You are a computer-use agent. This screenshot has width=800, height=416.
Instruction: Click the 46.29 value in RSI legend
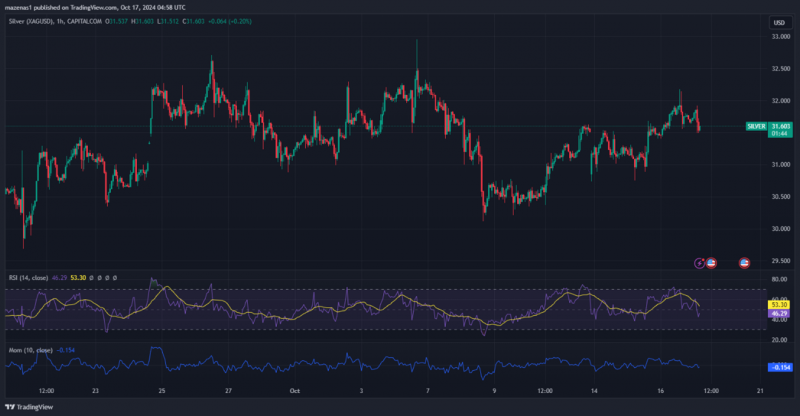(x=59, y=278)
